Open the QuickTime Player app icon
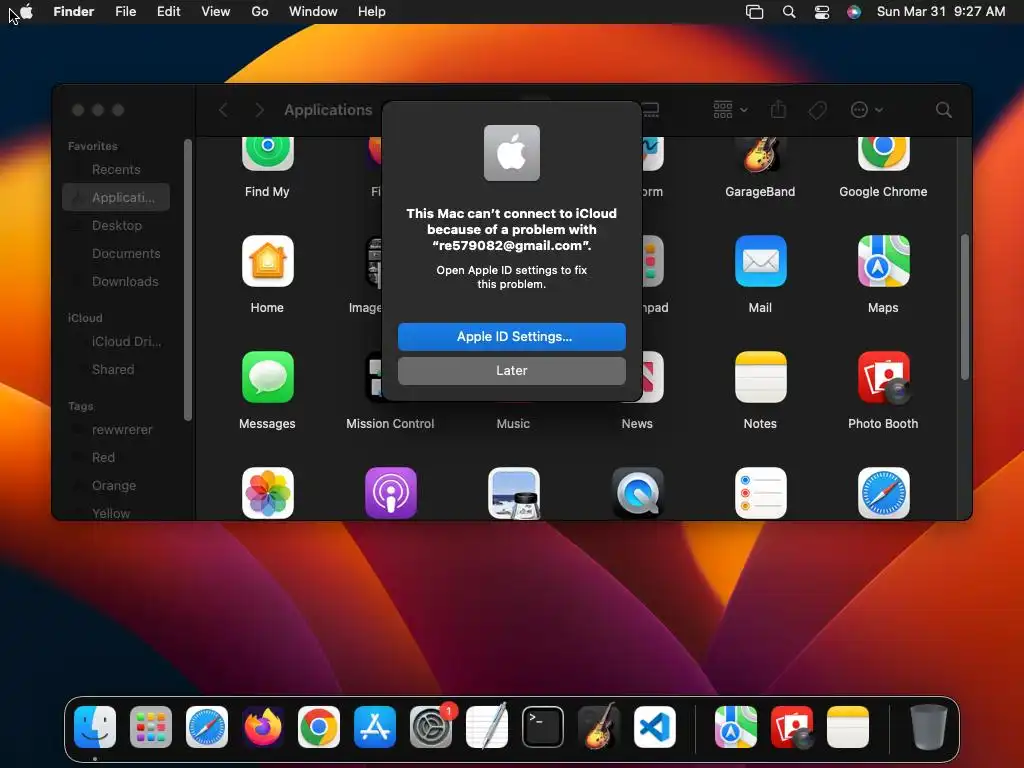Viewport: 1024px width, 768px height. click(637, 492)
